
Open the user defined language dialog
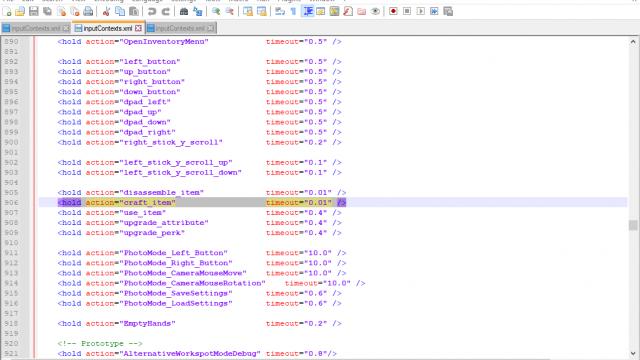(321, 11)
